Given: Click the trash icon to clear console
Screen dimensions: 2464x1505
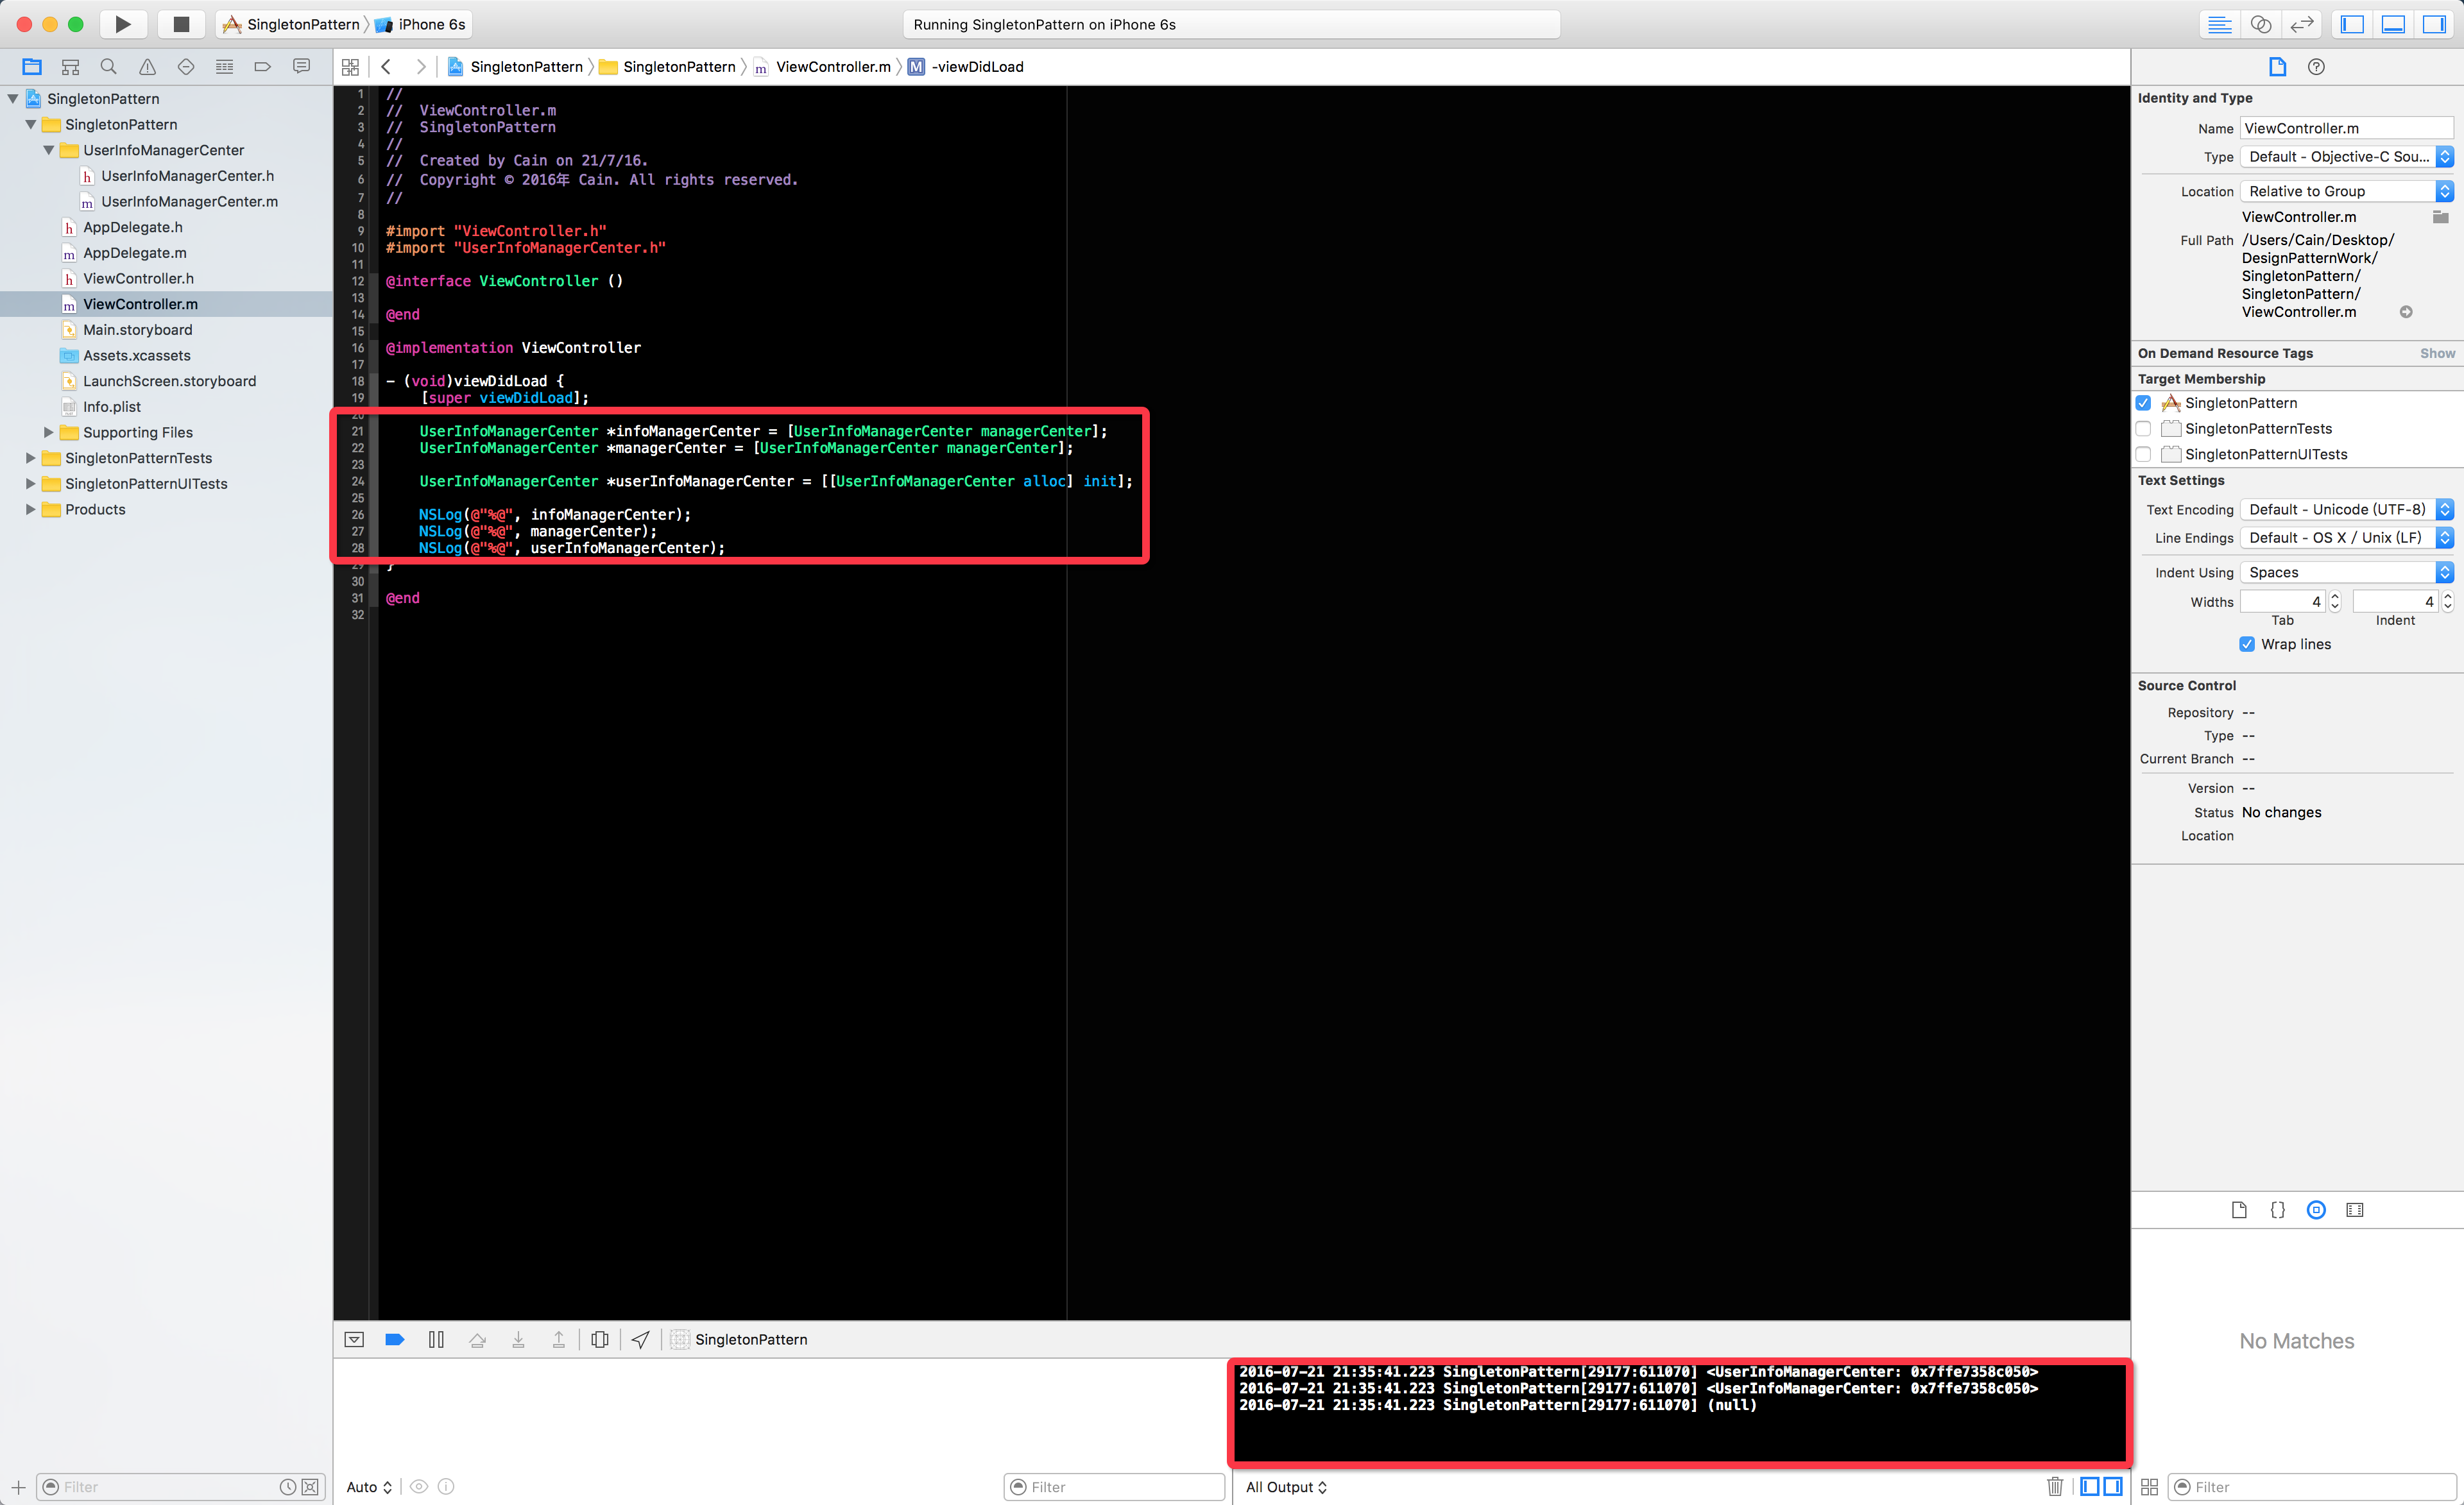Looking at the screenshot, I should [2054, 1487].
